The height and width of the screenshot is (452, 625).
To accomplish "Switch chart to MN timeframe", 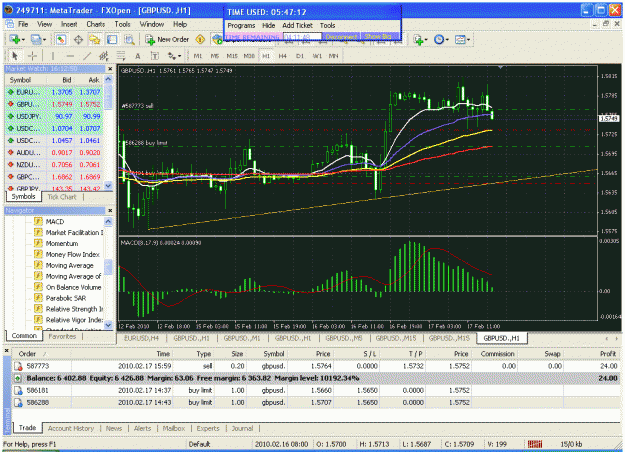I will click(x=333, y=56).
